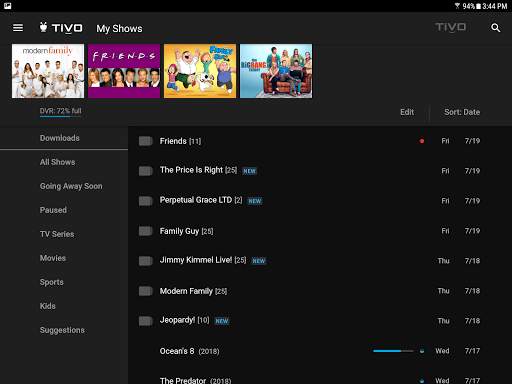Click the Ocean's 8 playback progress bar
This screenshot has width=512, height=384.
(393, 351)
